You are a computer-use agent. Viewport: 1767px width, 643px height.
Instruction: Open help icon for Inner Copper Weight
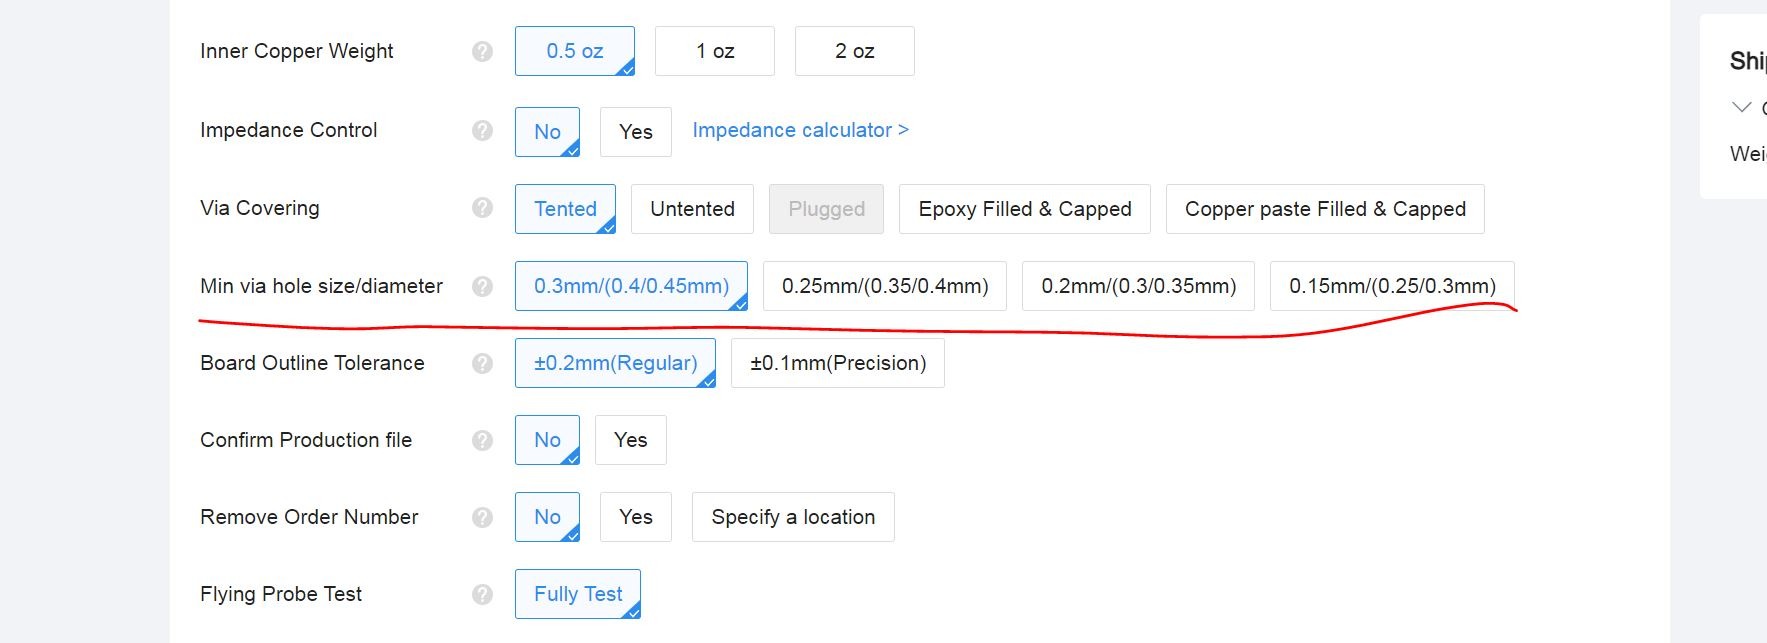pos(482,51)
